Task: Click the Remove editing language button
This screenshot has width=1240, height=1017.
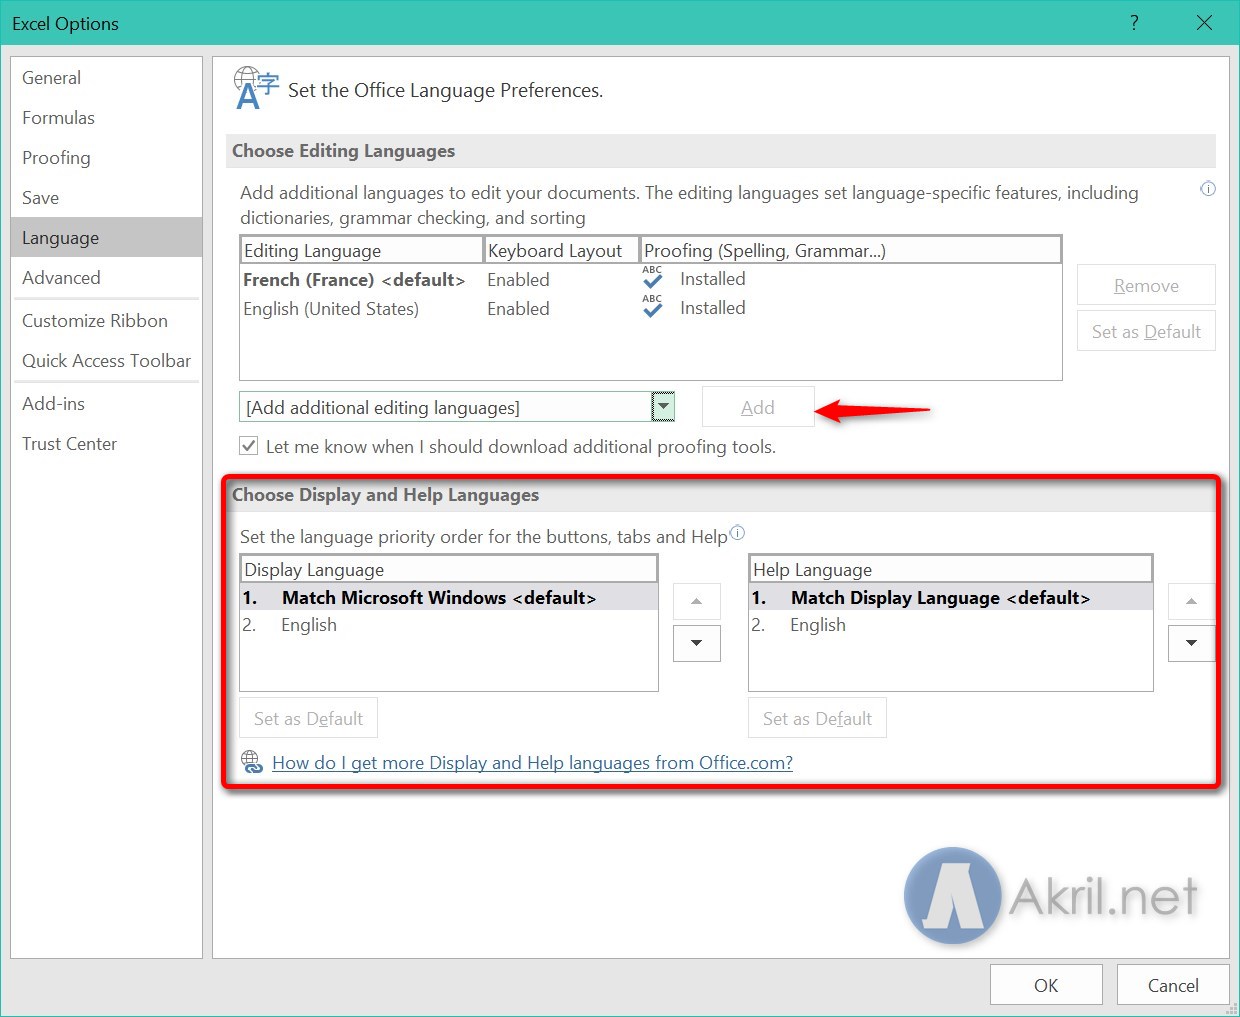Action: tap(1146, 285)
